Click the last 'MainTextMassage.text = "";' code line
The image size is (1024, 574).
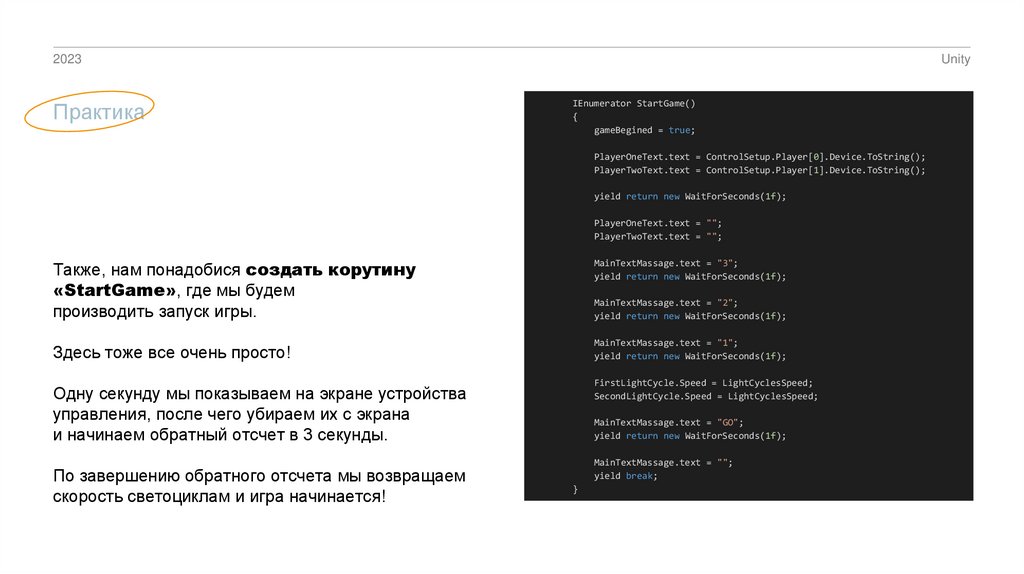coord(663,462)
